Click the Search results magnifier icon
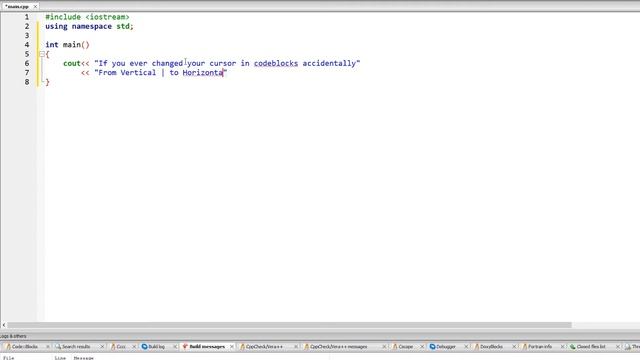Screen dimensions: 640x360 click(58, 347)
